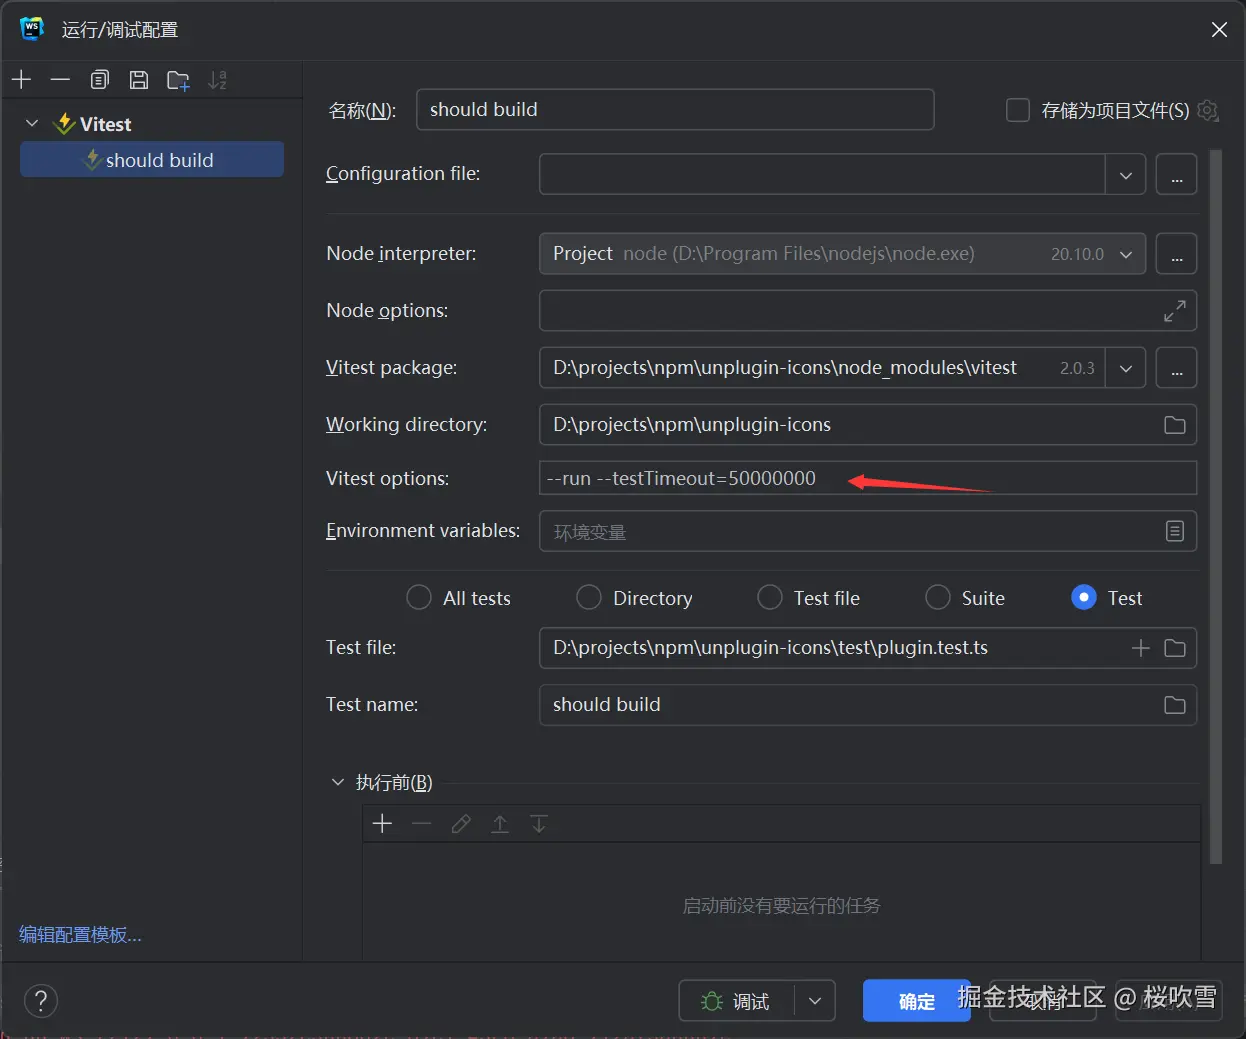
Task: Open the edit configuration templates link
Action: (x=80, y=934)
